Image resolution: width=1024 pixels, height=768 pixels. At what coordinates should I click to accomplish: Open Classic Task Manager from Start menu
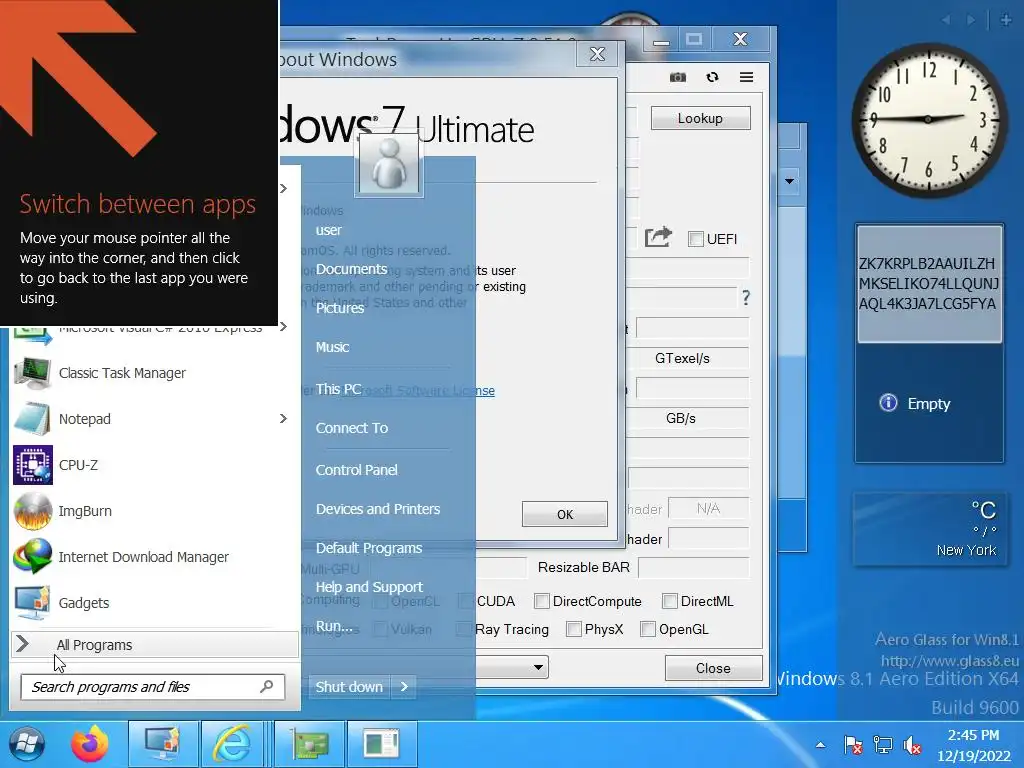(122, 373)
